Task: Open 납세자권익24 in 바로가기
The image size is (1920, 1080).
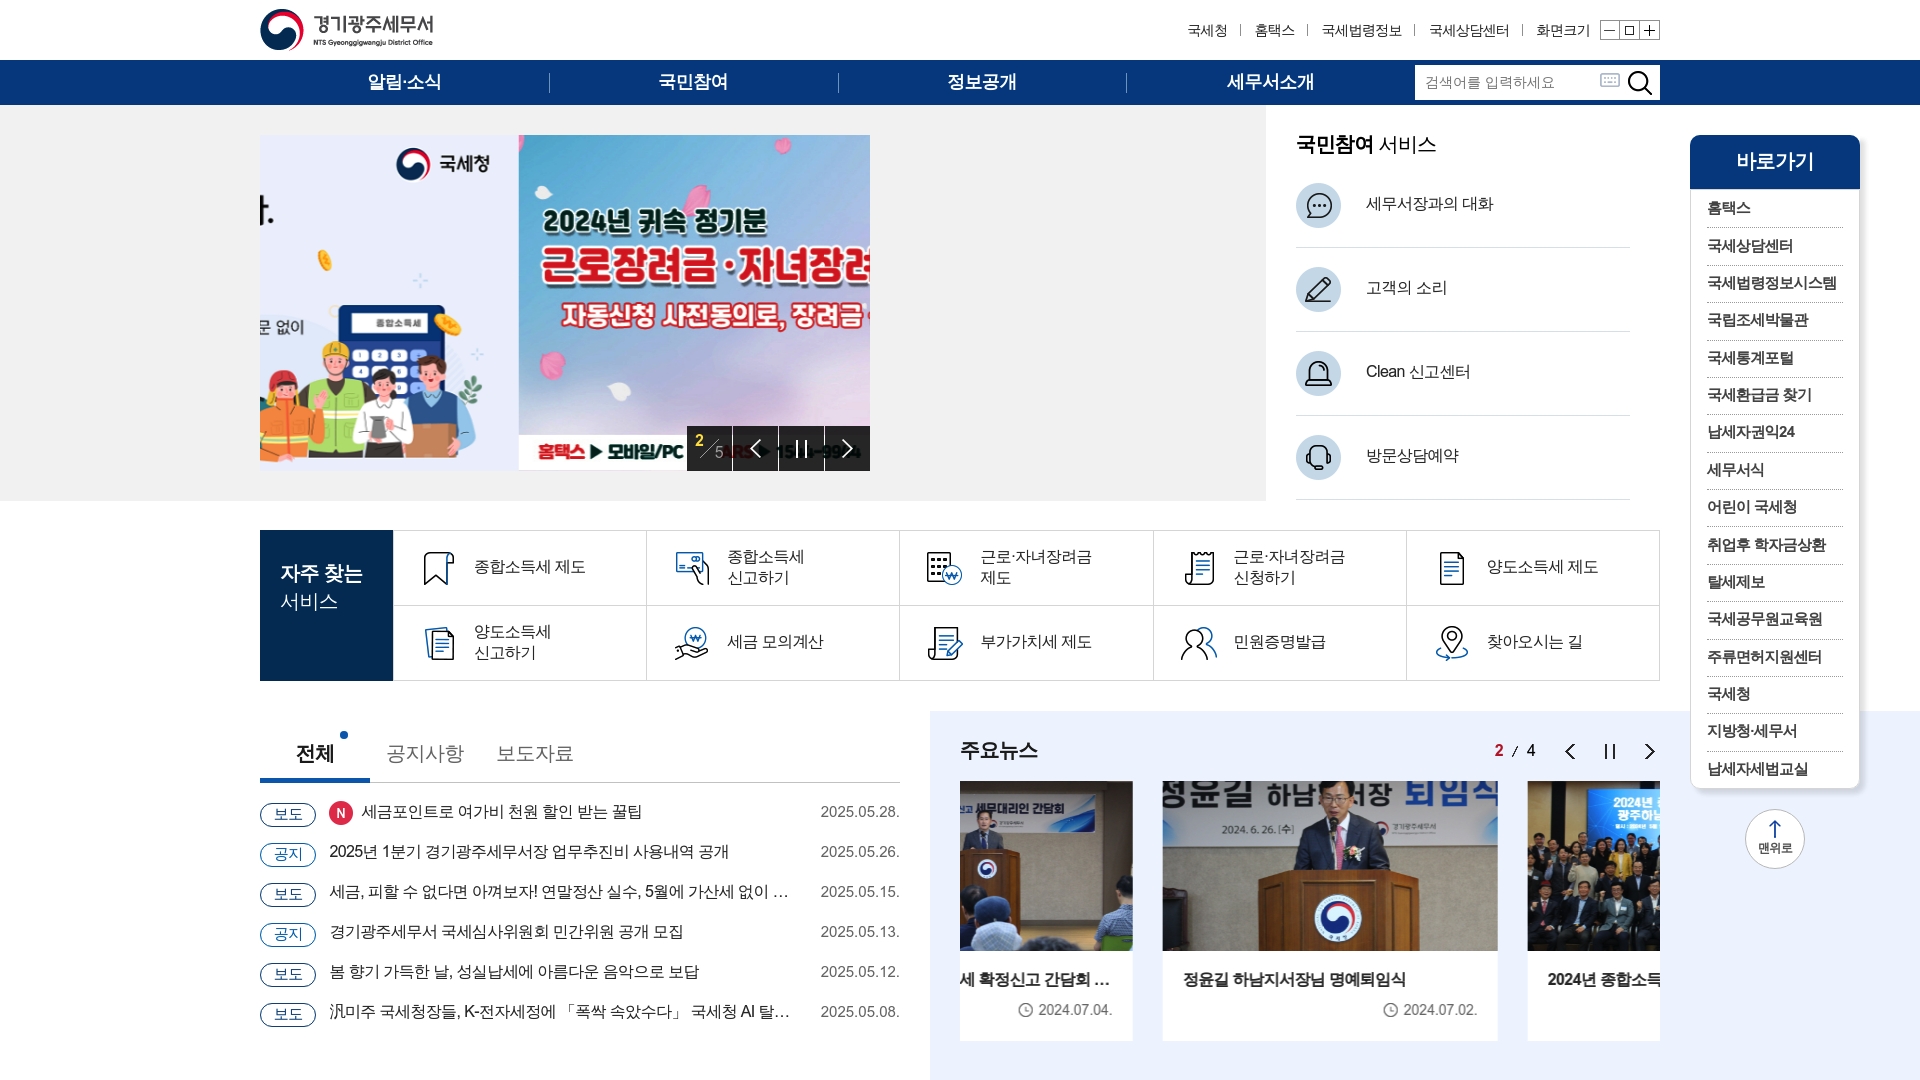Action: (x=1751, y=433)
